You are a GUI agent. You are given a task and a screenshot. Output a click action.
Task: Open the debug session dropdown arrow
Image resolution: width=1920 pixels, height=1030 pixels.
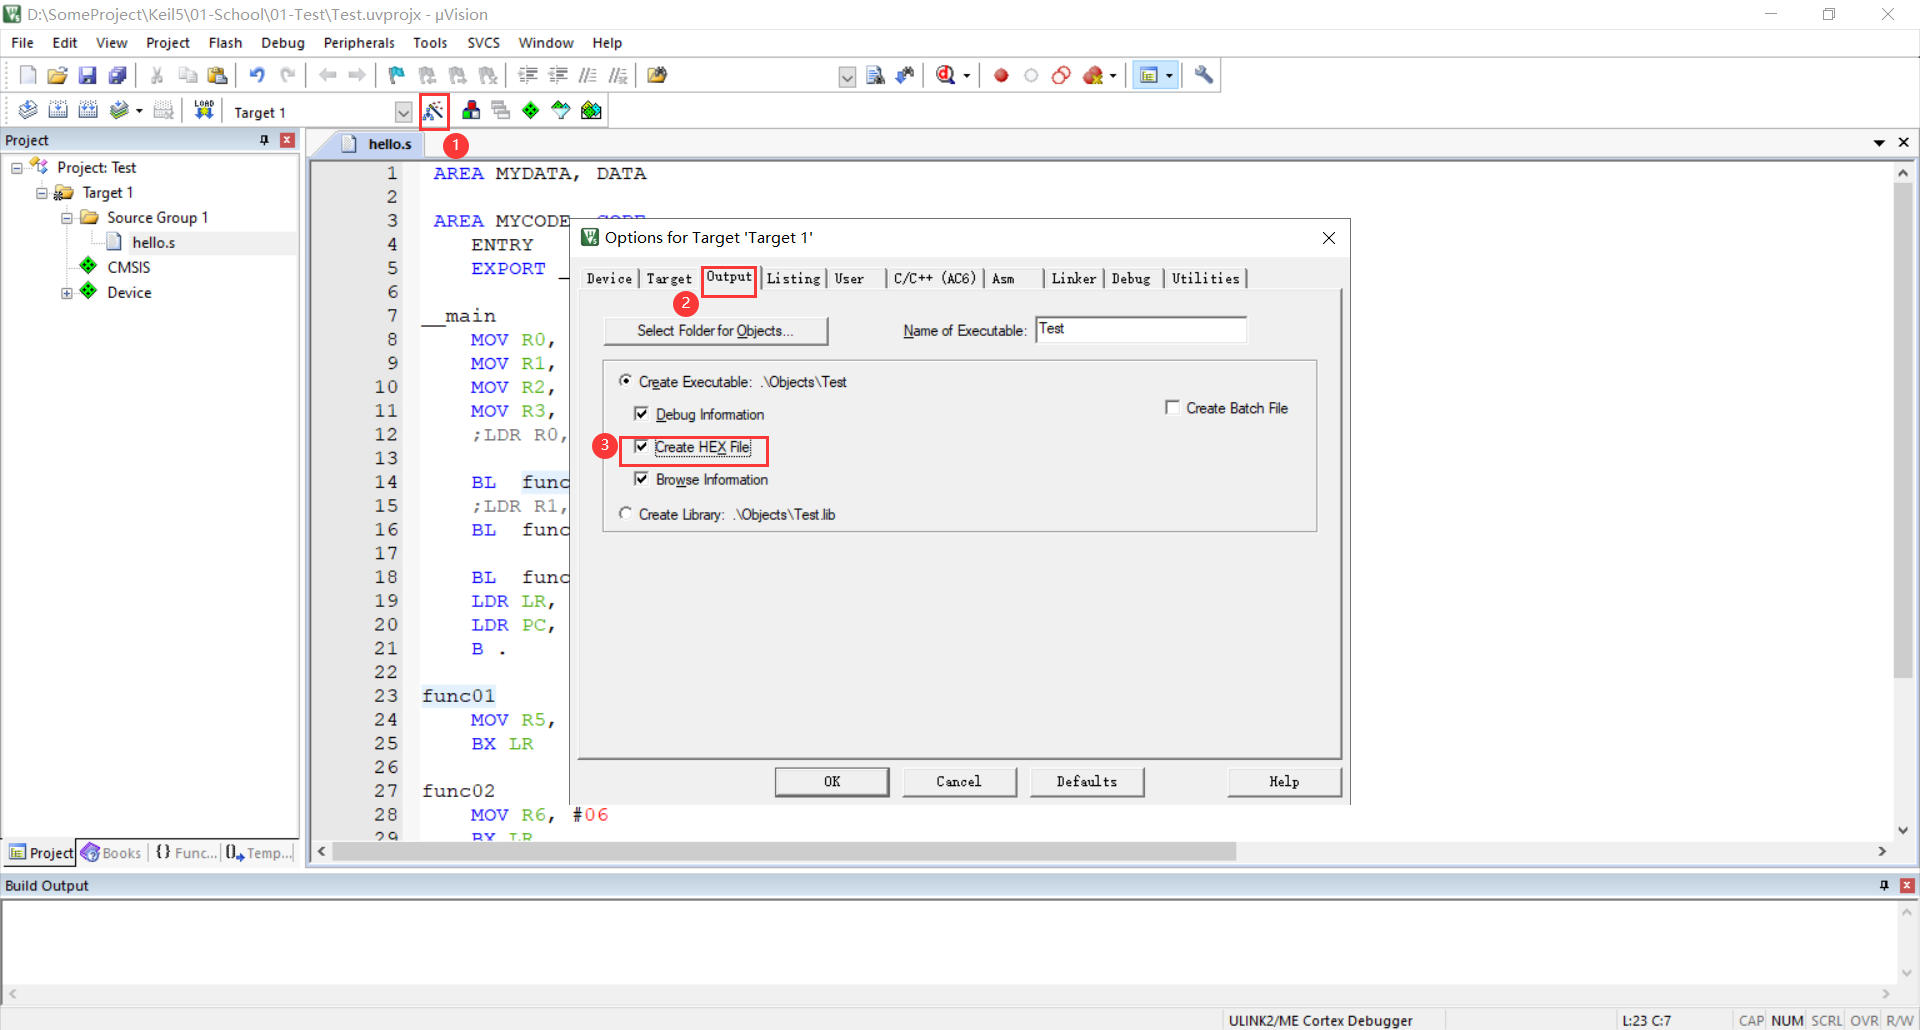(x=966, y=76)
